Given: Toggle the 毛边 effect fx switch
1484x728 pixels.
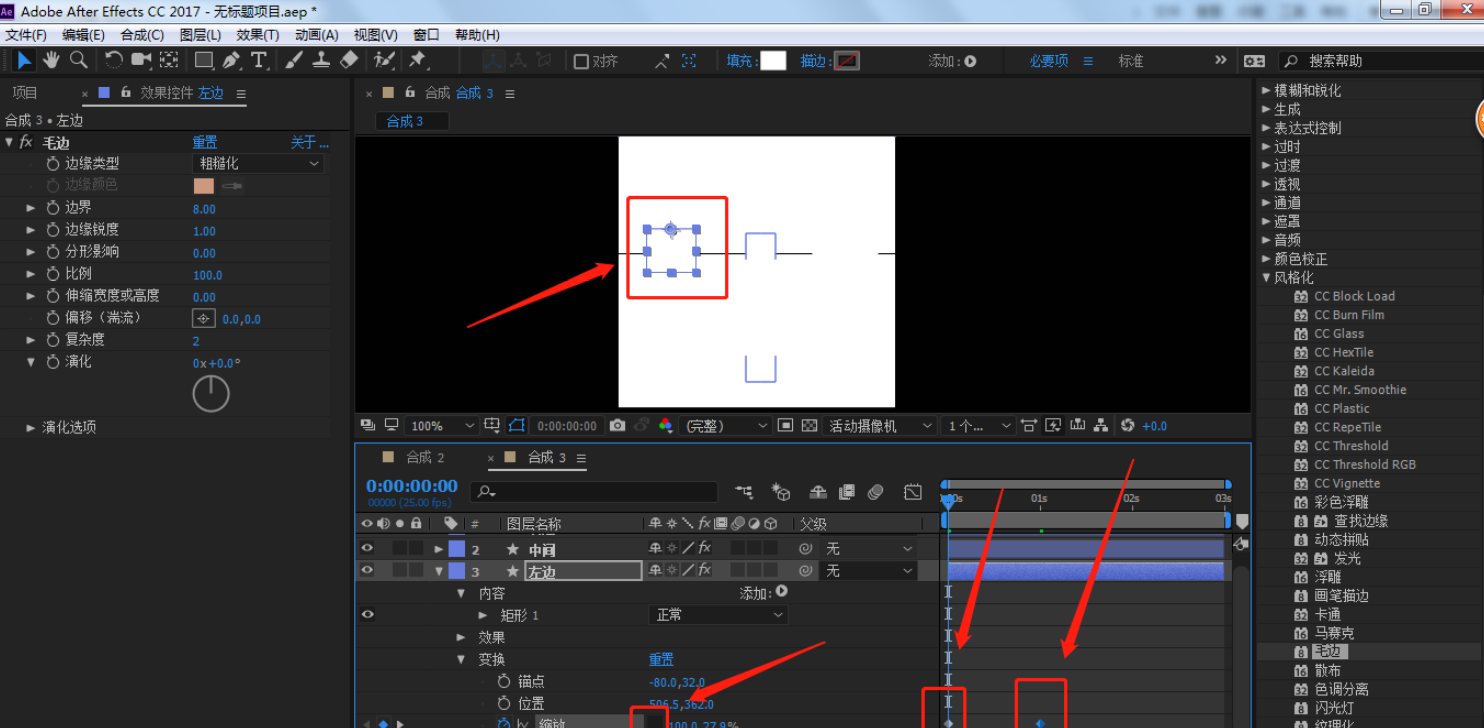Looking at the screenshot, I should (26, 143).
